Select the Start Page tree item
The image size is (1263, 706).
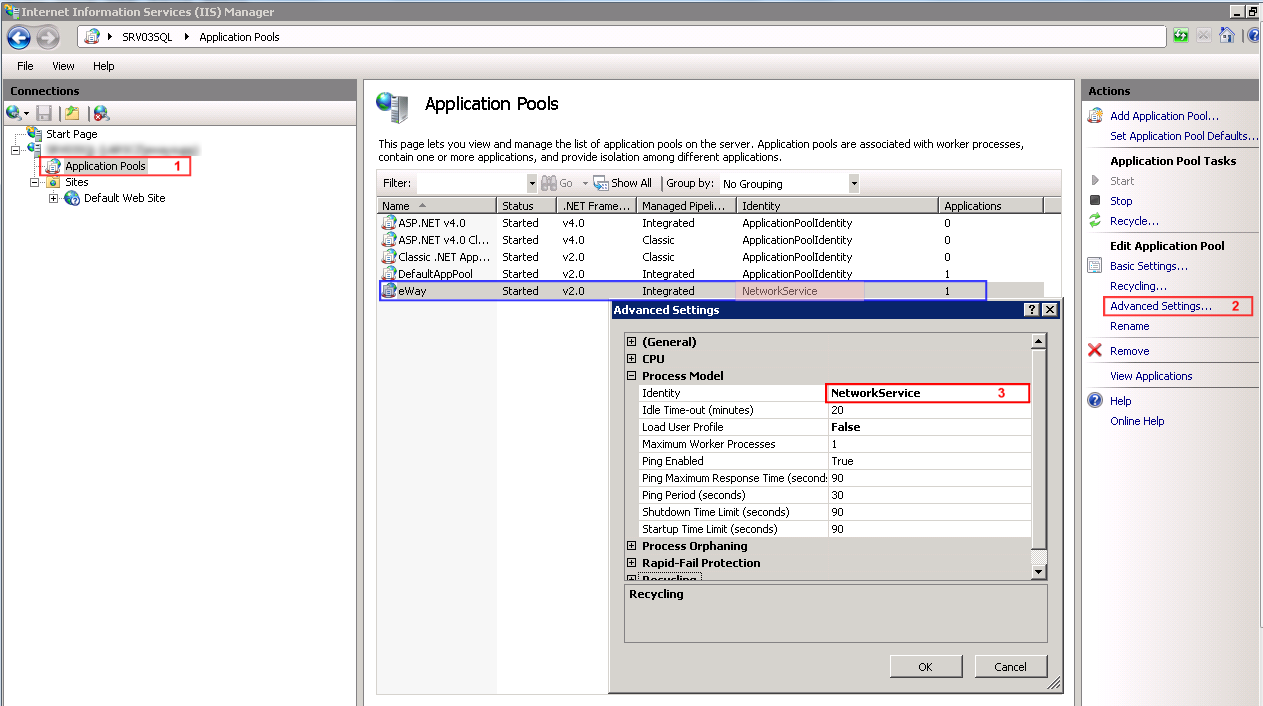click(x=72, y=134)
